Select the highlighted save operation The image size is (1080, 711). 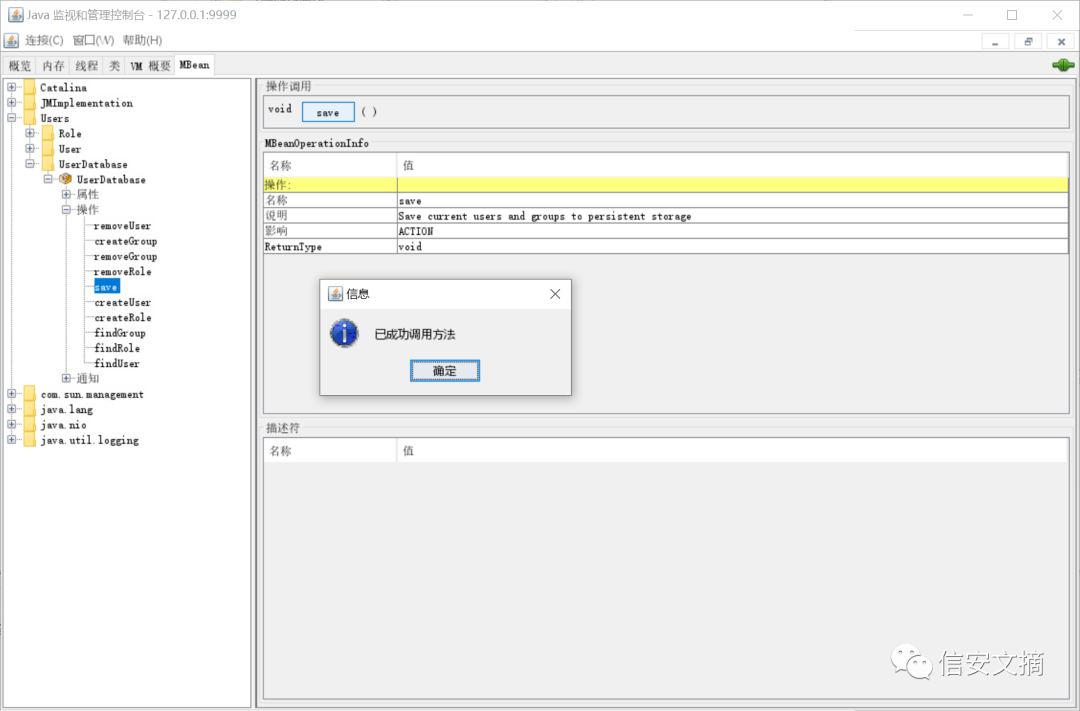coord(107,287)
